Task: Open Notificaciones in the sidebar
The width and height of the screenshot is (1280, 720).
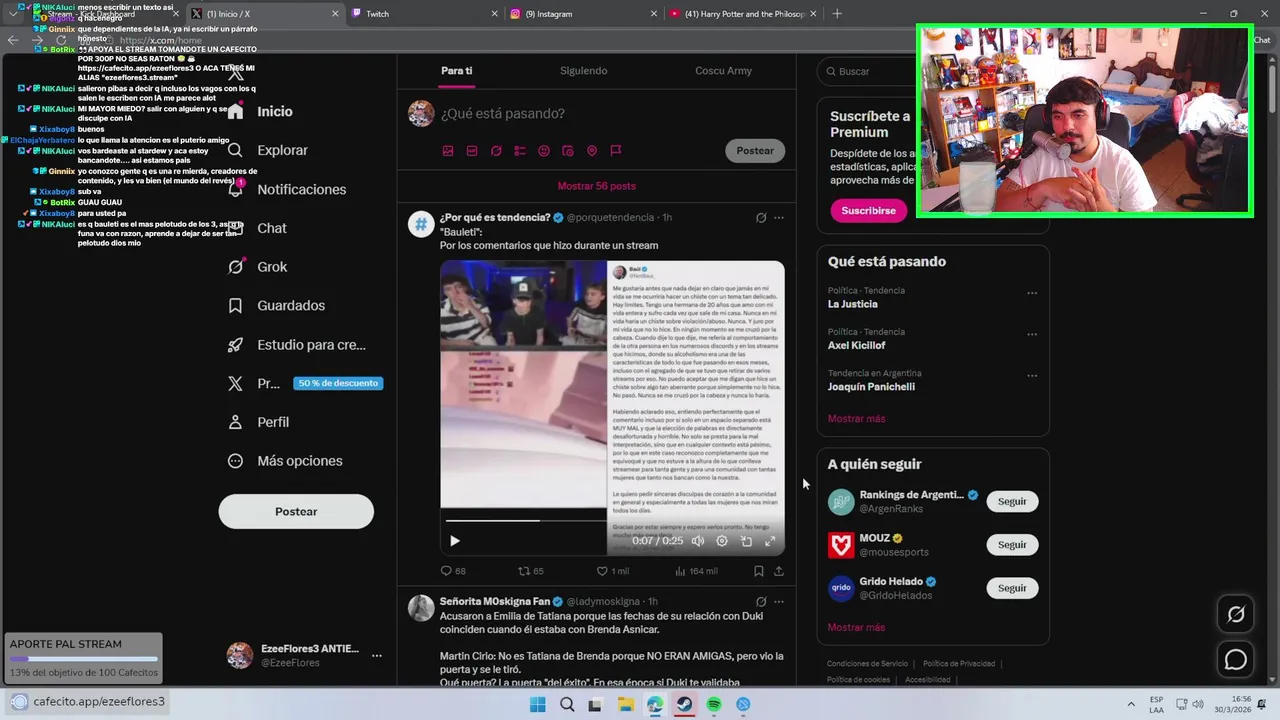Action: [287, 189]
